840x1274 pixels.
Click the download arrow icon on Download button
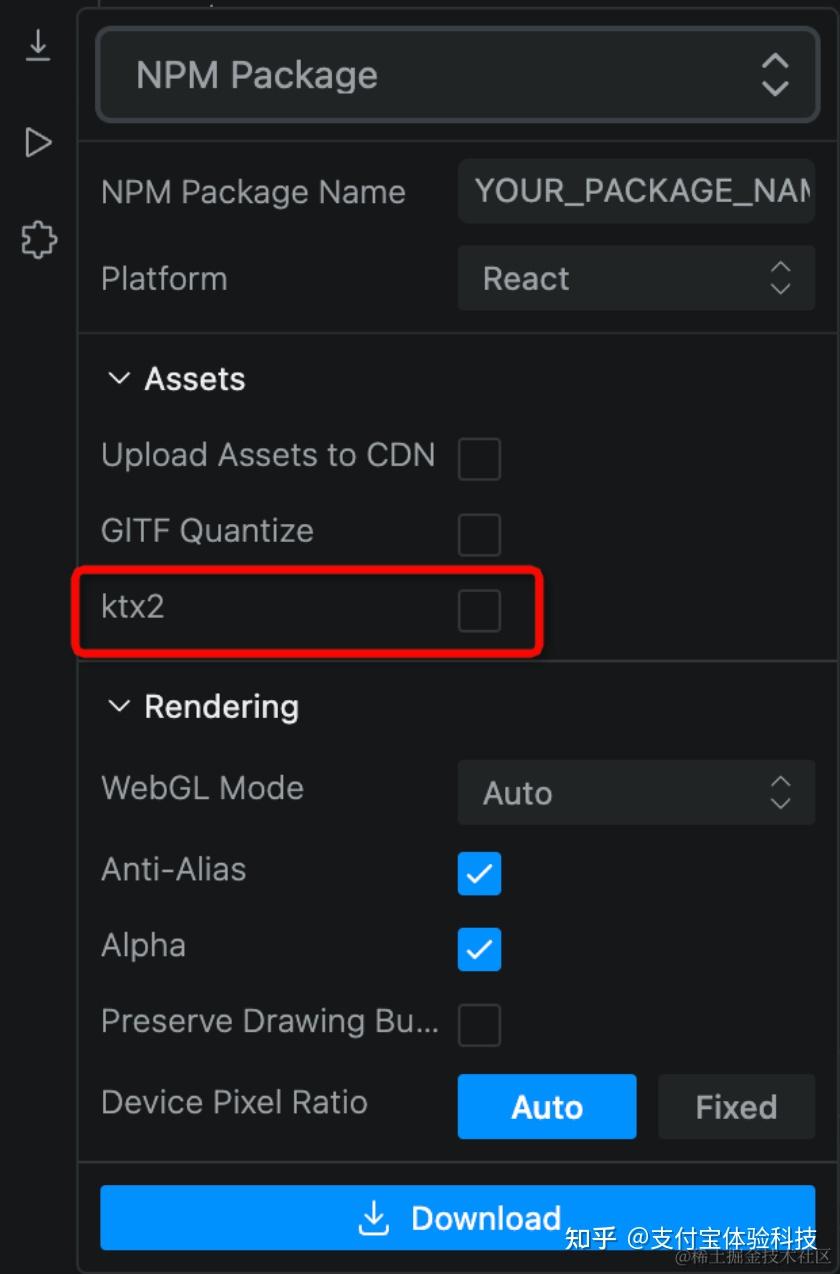374,1218
